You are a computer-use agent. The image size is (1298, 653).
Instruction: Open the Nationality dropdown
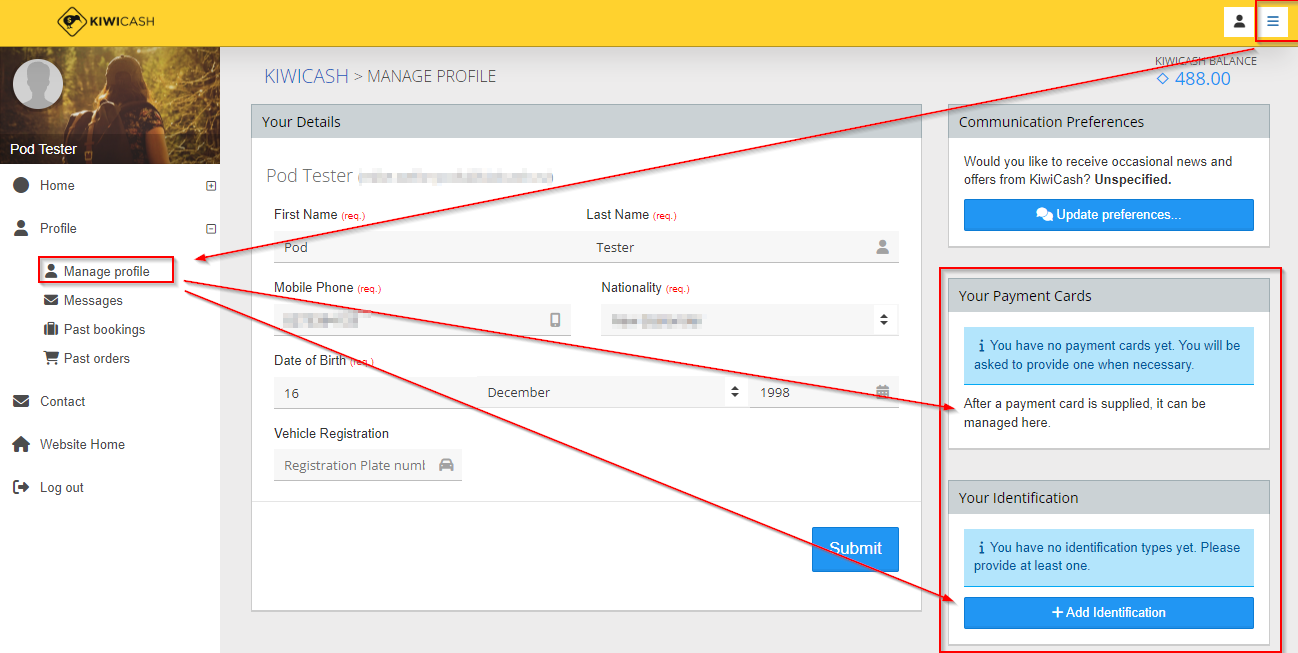749,320
